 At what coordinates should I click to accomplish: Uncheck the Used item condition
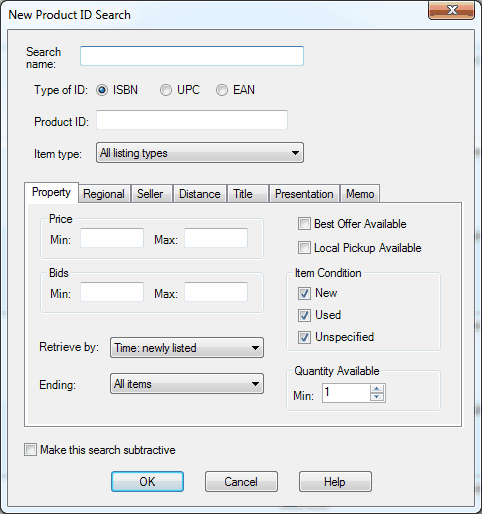point(304,315)
